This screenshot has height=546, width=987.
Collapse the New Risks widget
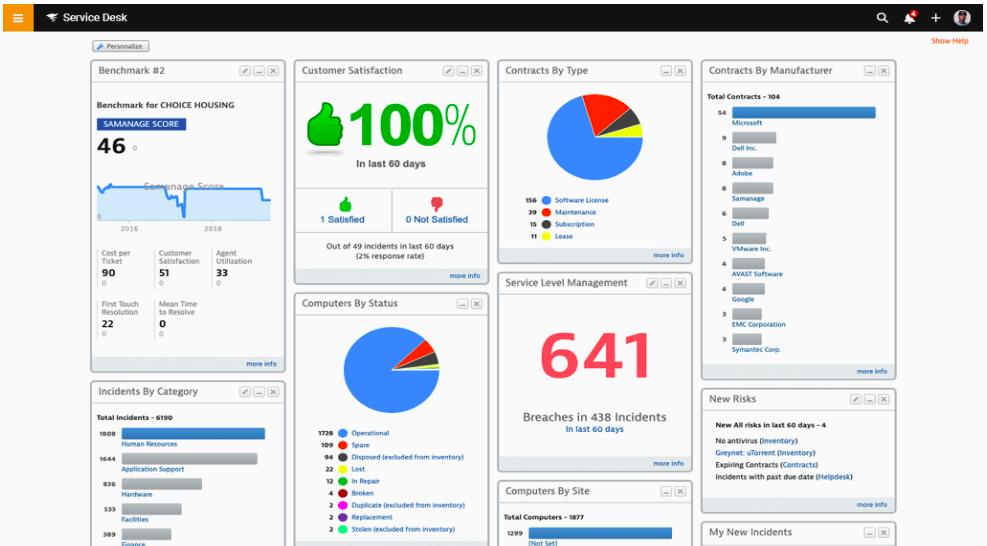(869, 399)
